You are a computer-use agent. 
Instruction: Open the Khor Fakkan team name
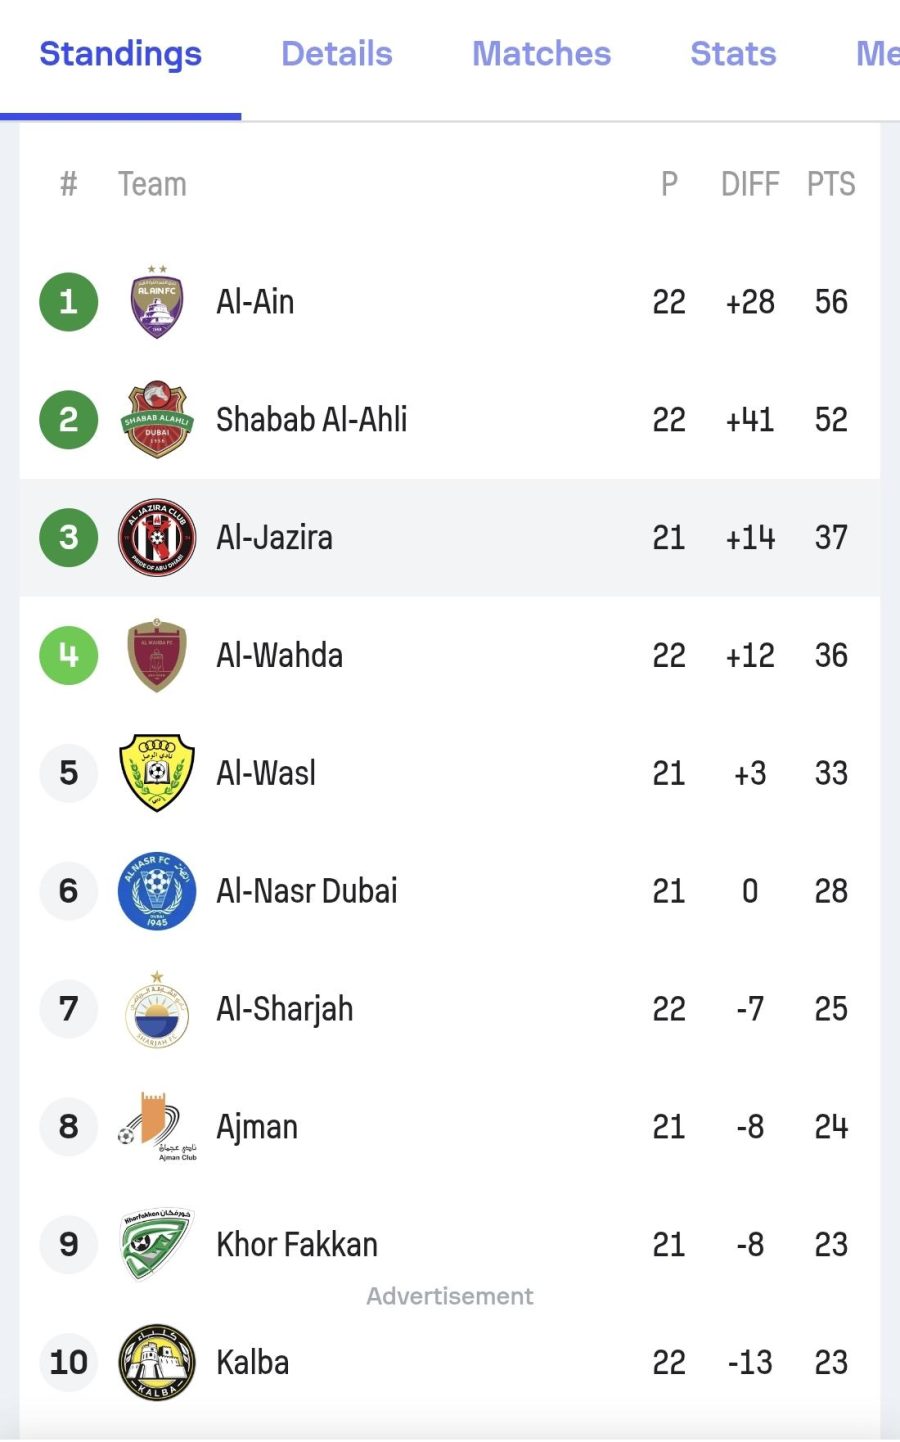[297, 1245]
